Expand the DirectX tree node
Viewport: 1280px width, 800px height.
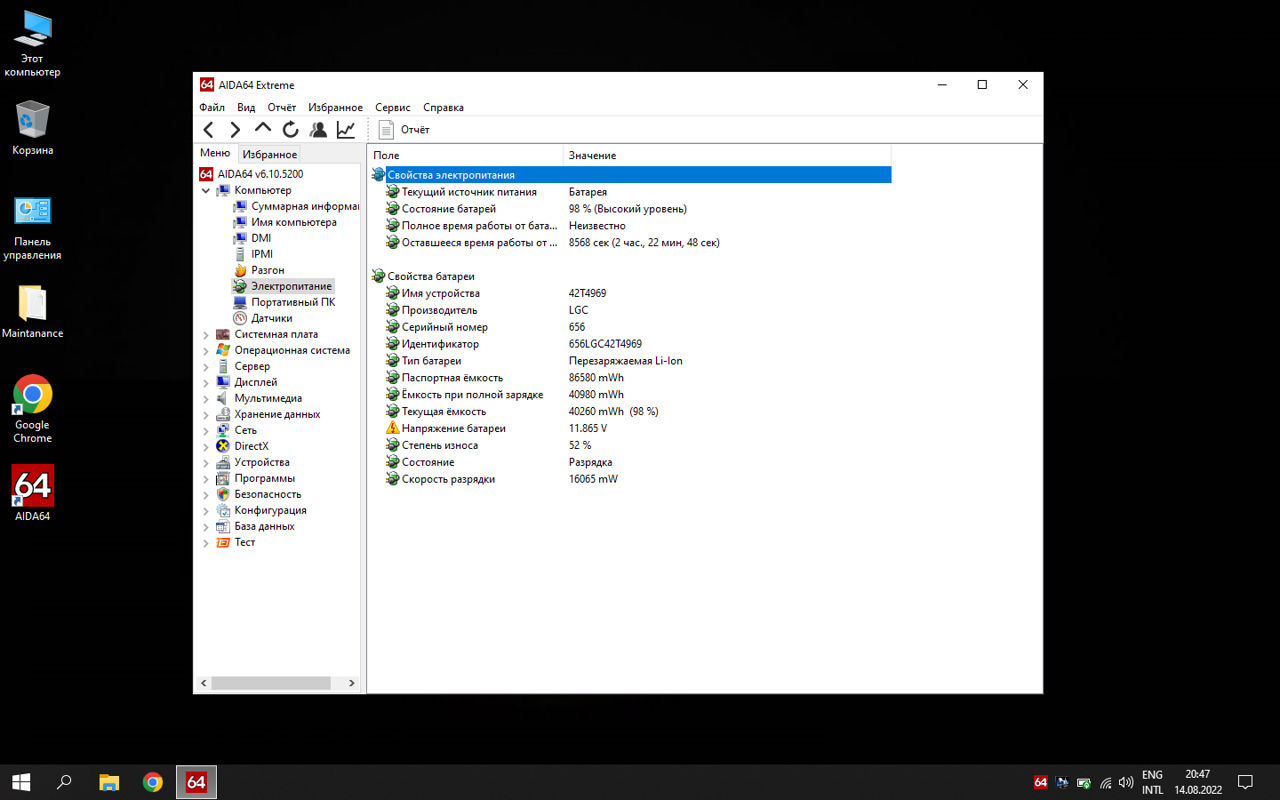pyautogui.click(x=206, y=446)
